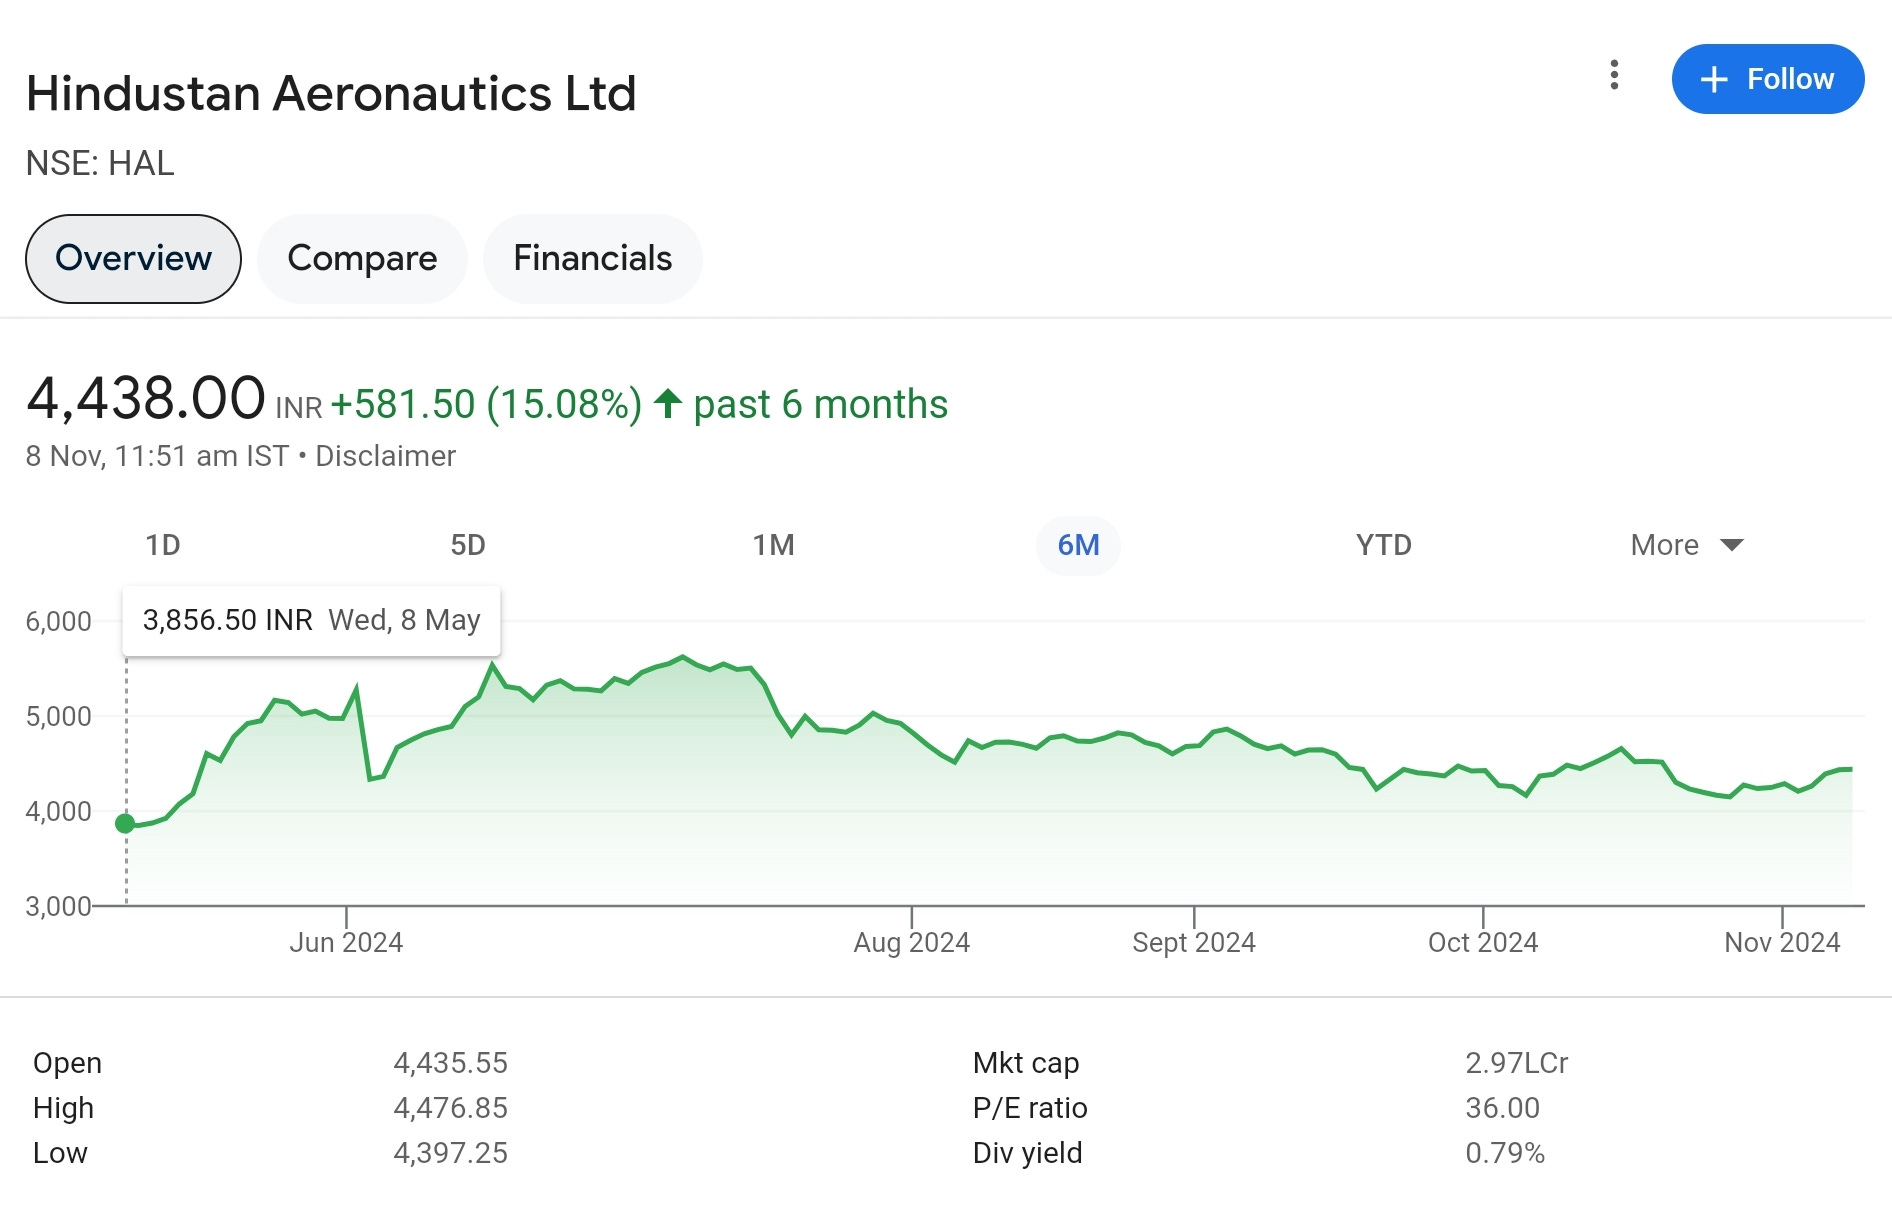The width and height of the screenshot is (1892, 1210).
Task: Click the Div yield label
Action: [1027, 1152]
